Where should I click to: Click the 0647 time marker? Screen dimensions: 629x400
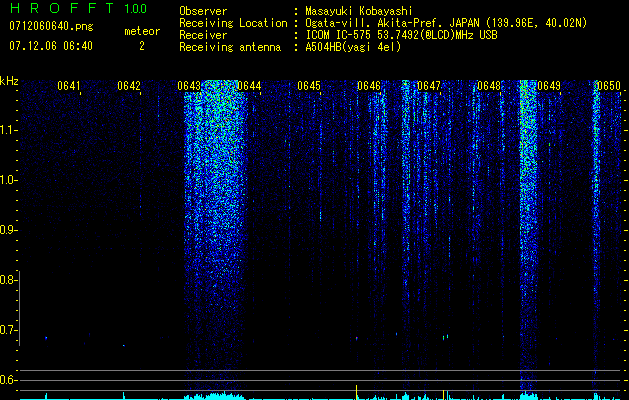tap(429, 86)
